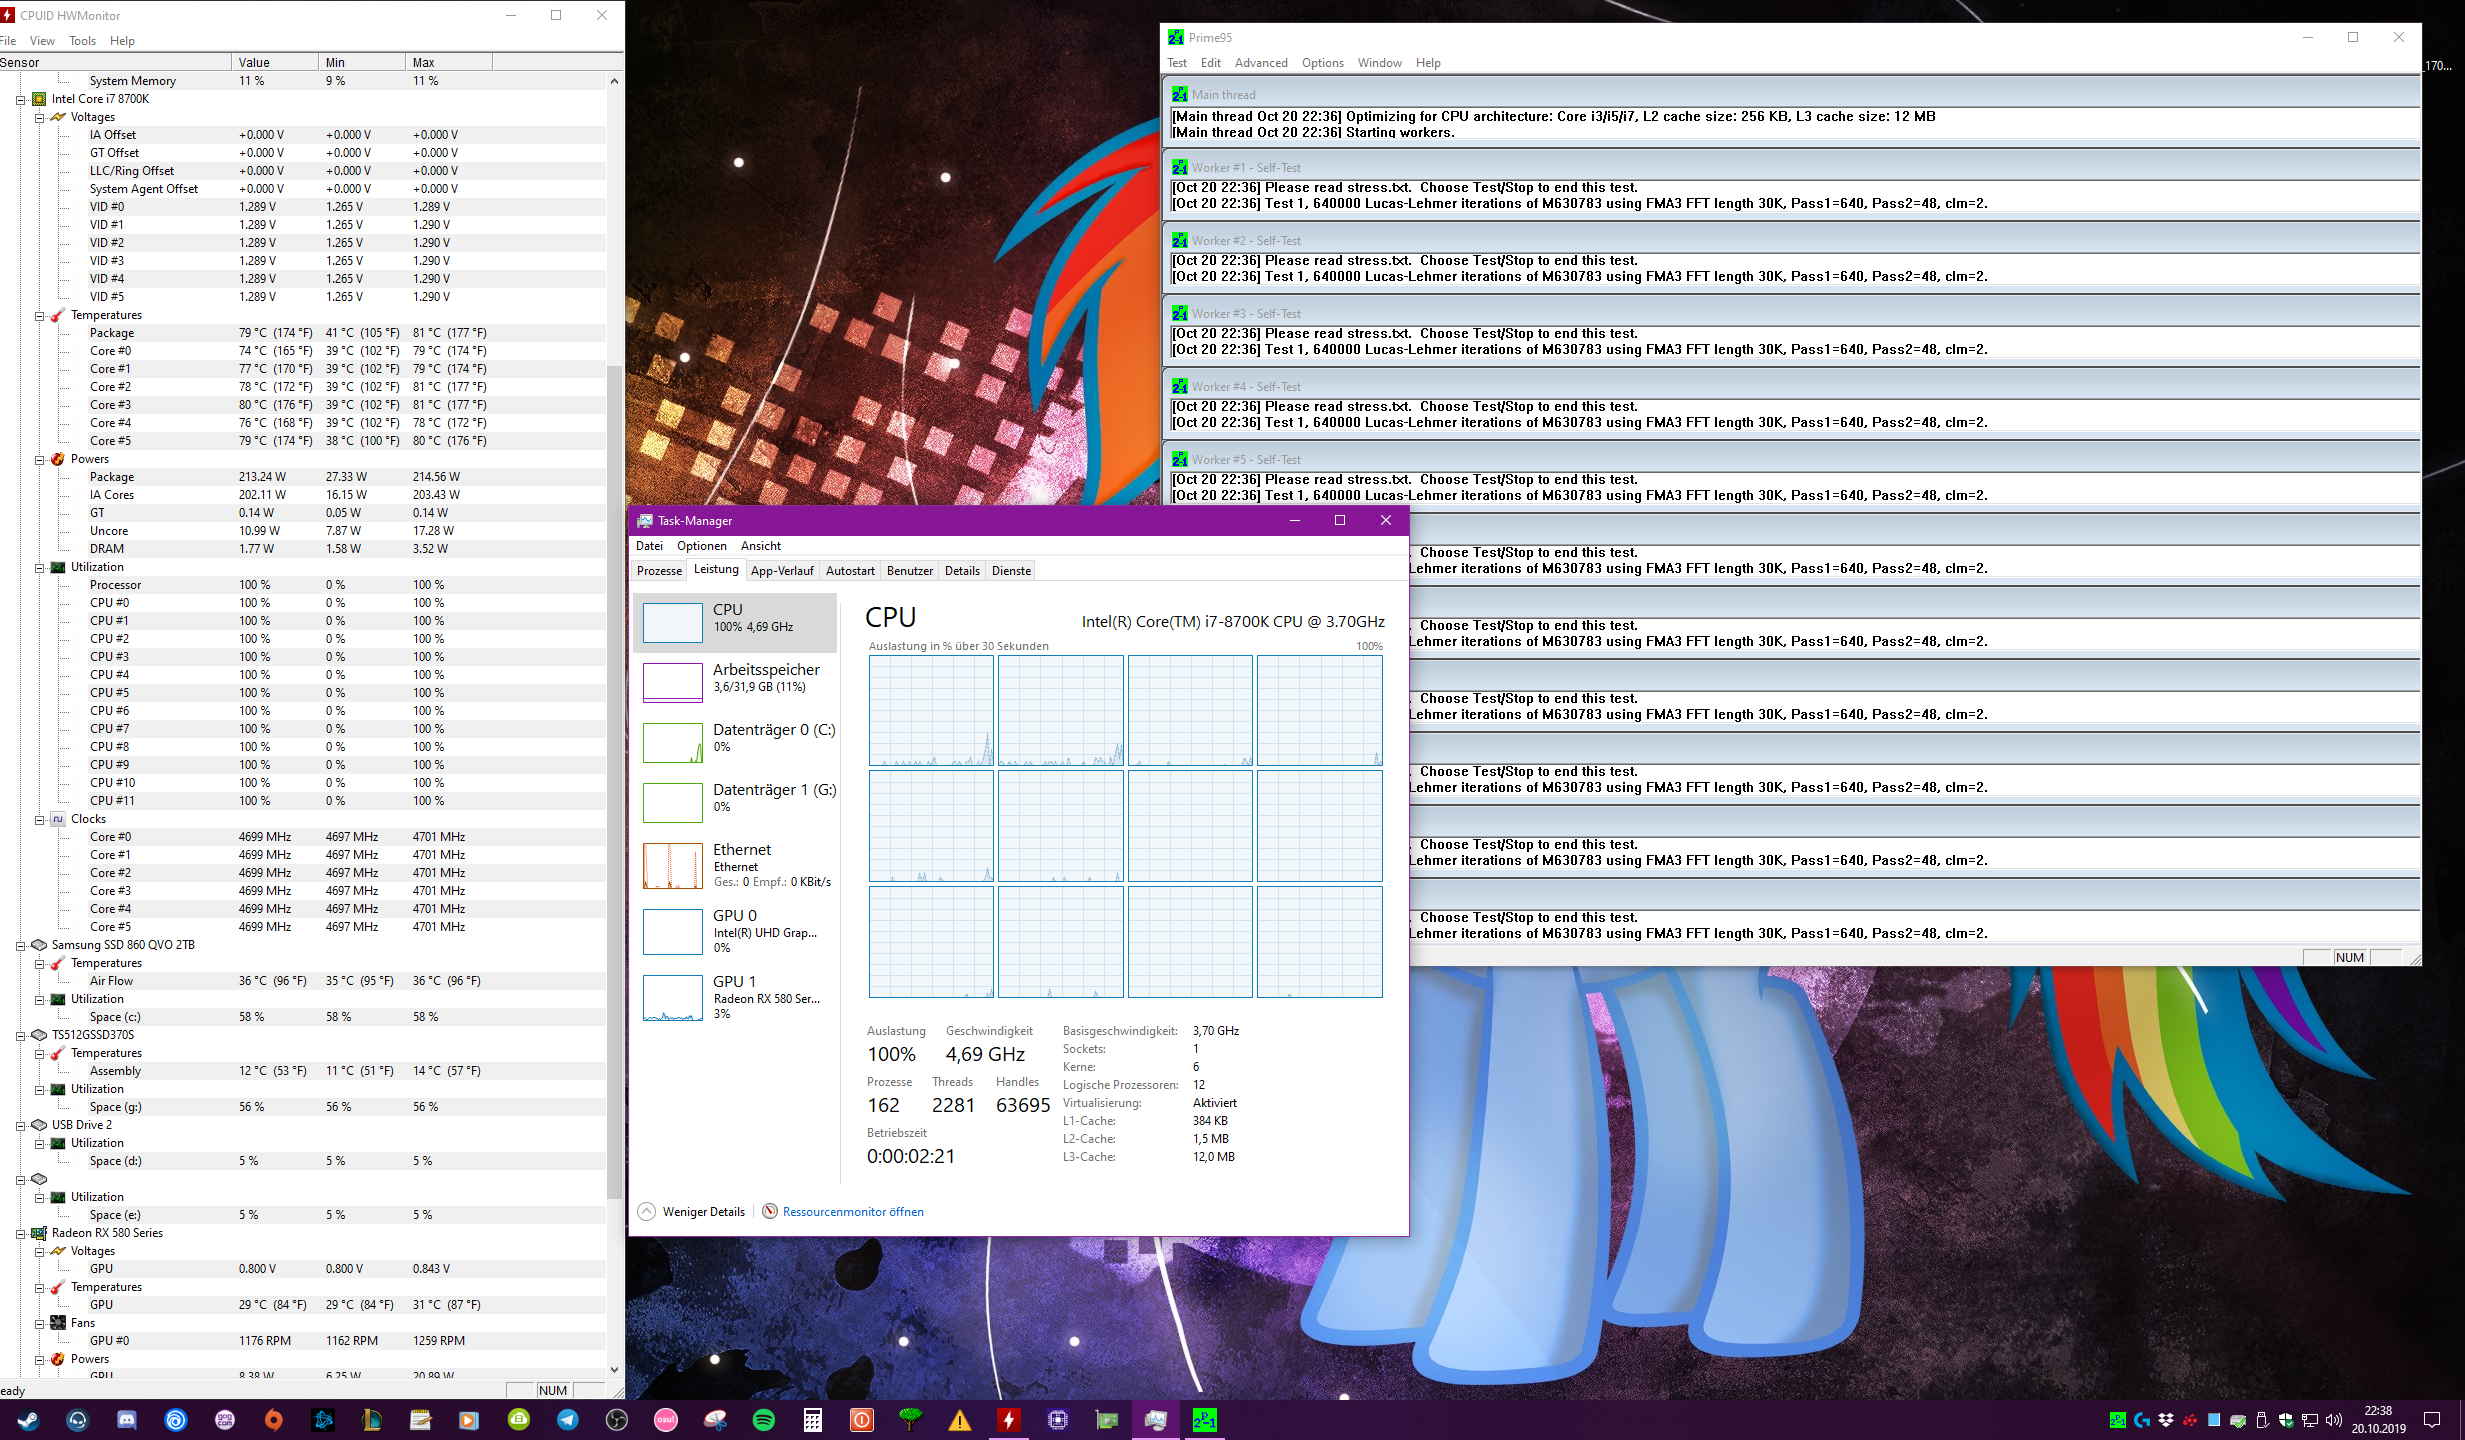Open the Advanced menu in Prime95
The image size is (2465, 1440).
pos(1260,63)
